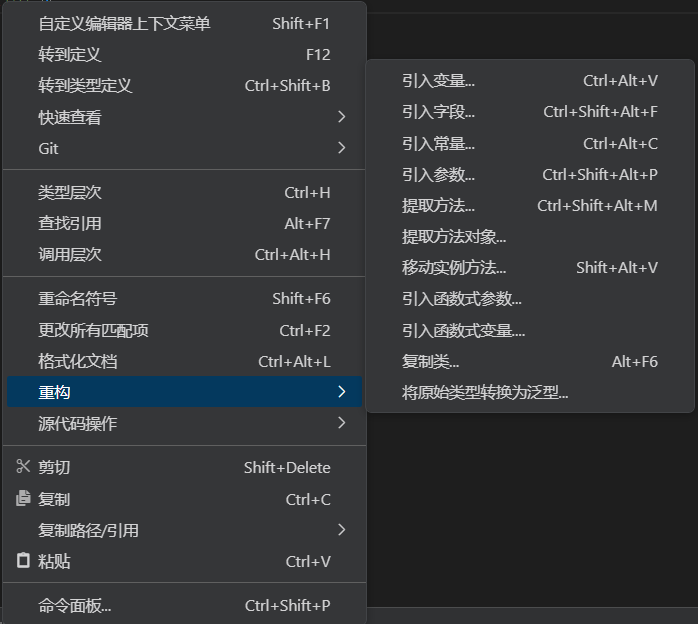Screen dimensions: 698x624
Task: Select 引入参数... in refactor submenu
Action: 530,174
